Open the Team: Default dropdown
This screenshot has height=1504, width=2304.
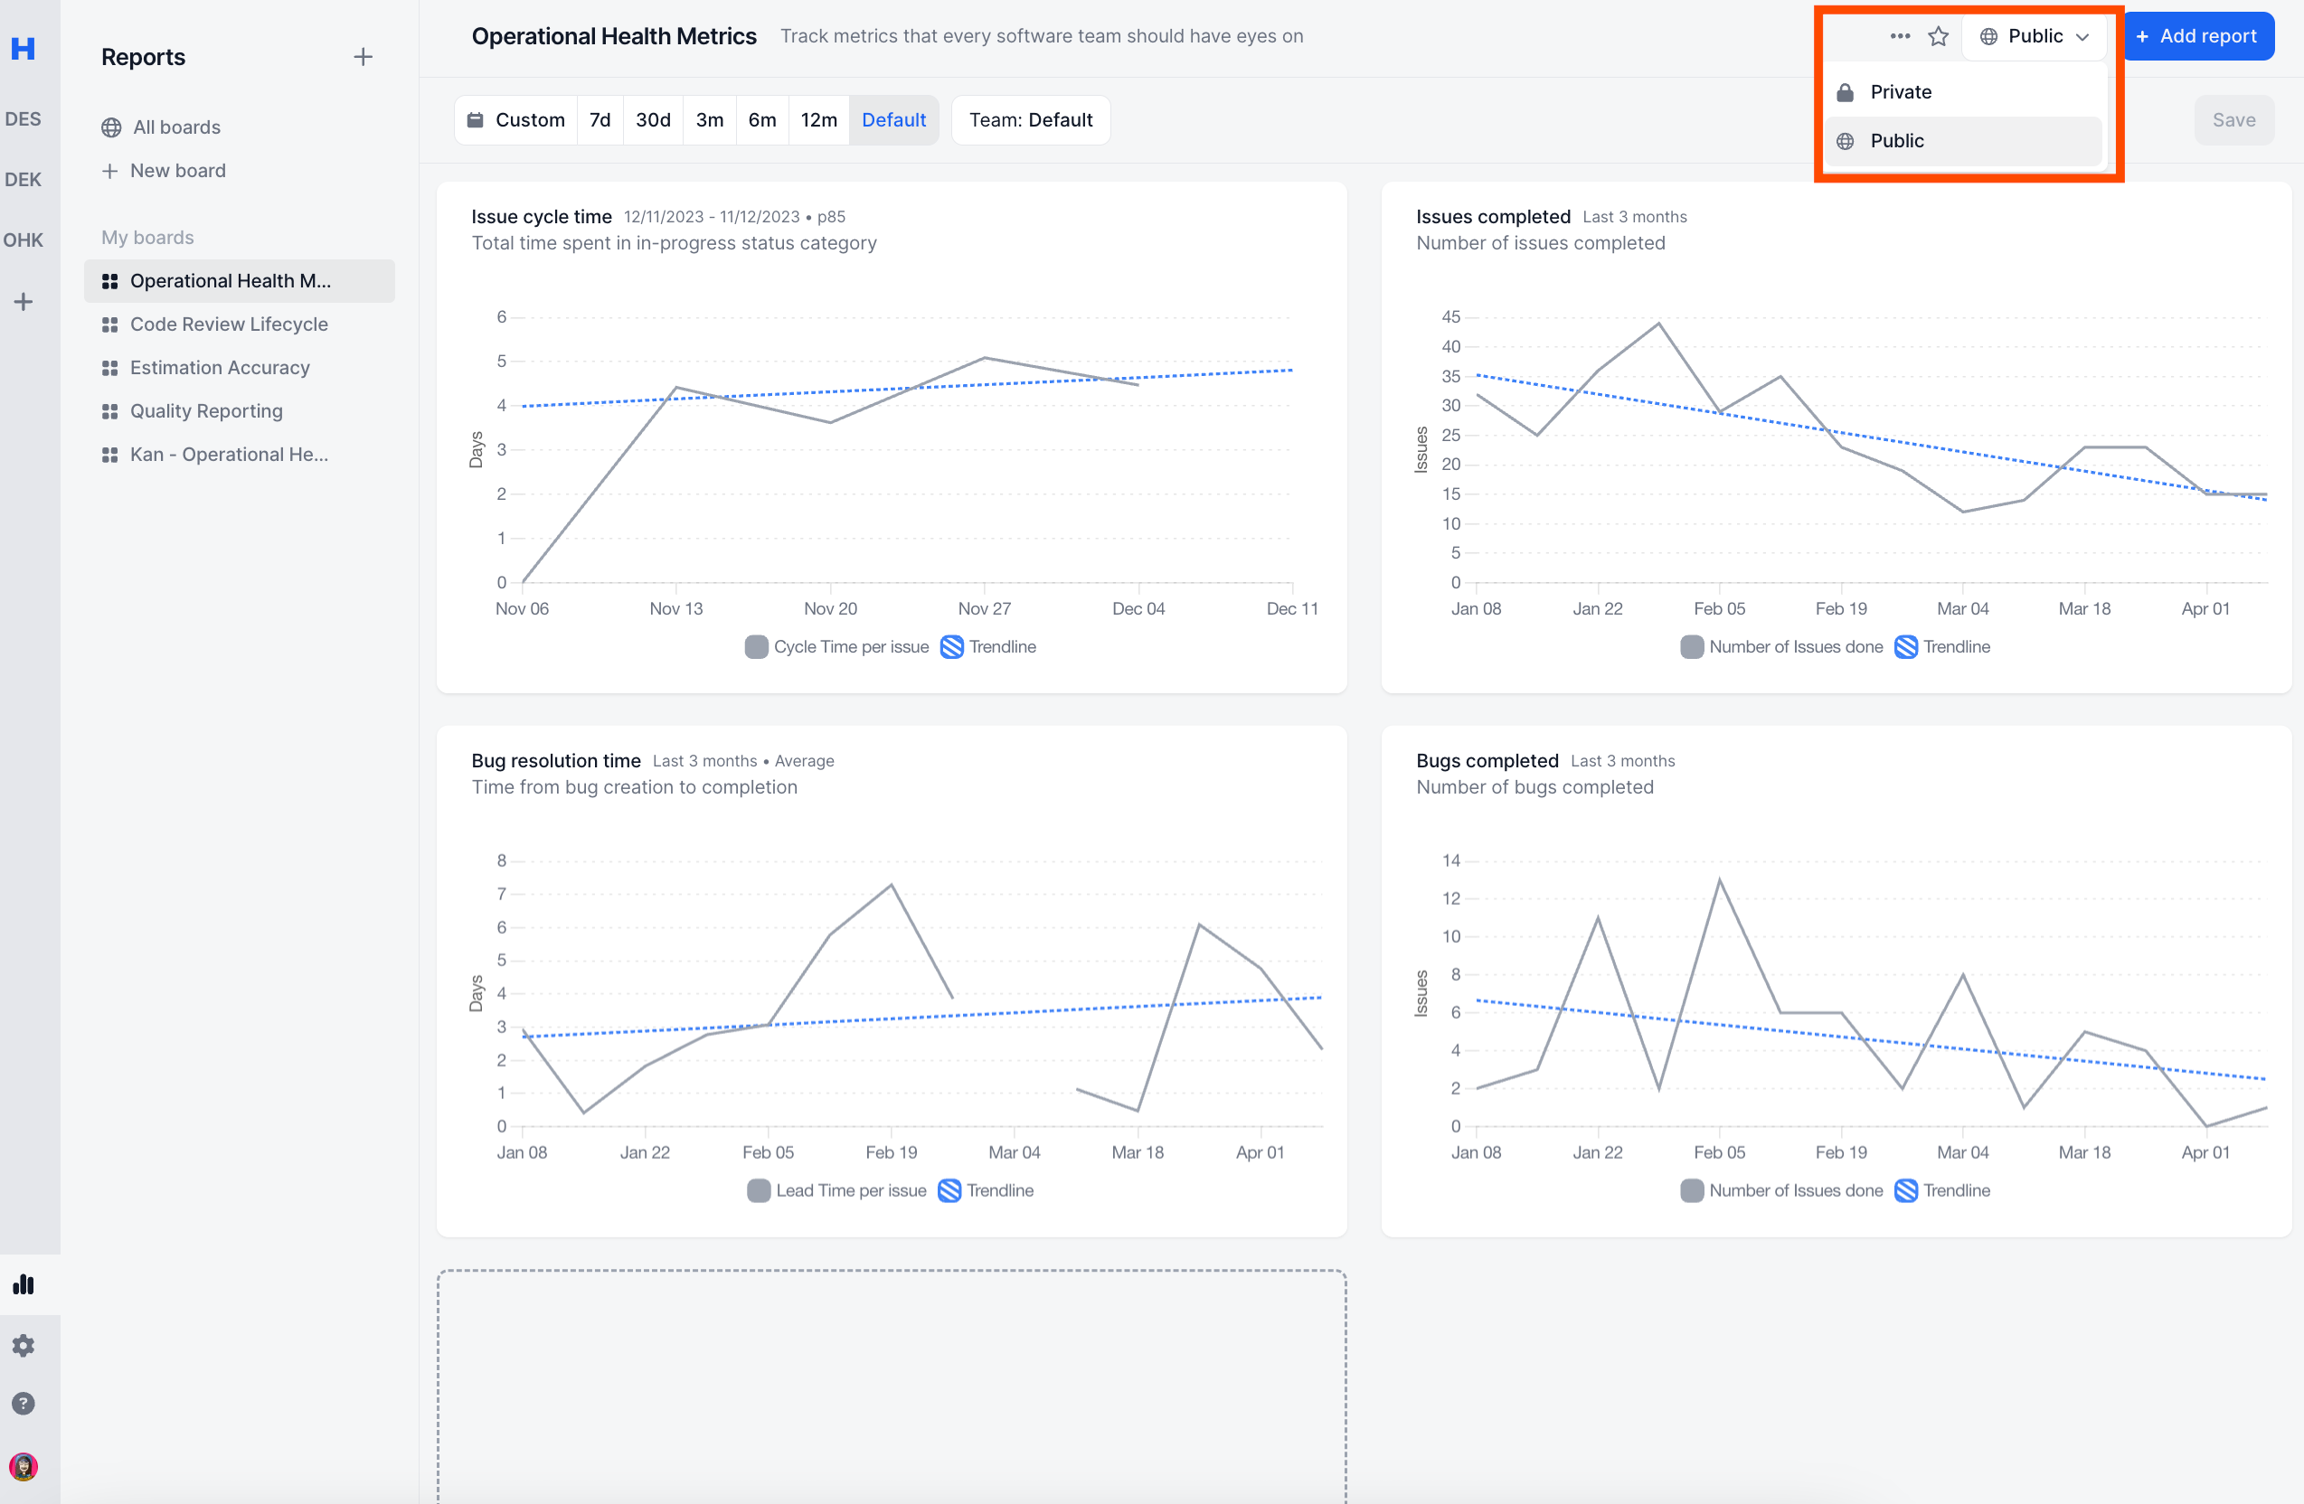(1030, 120)
